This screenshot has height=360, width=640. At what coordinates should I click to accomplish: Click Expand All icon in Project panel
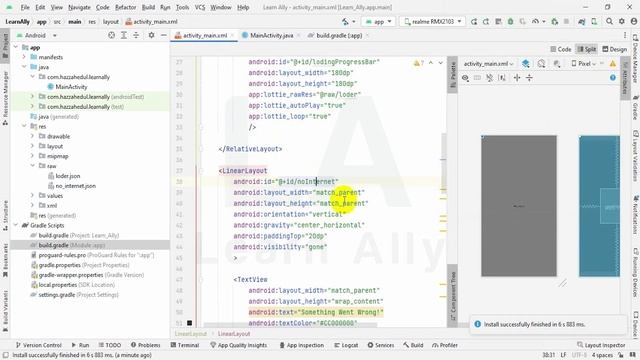[124, 36]
